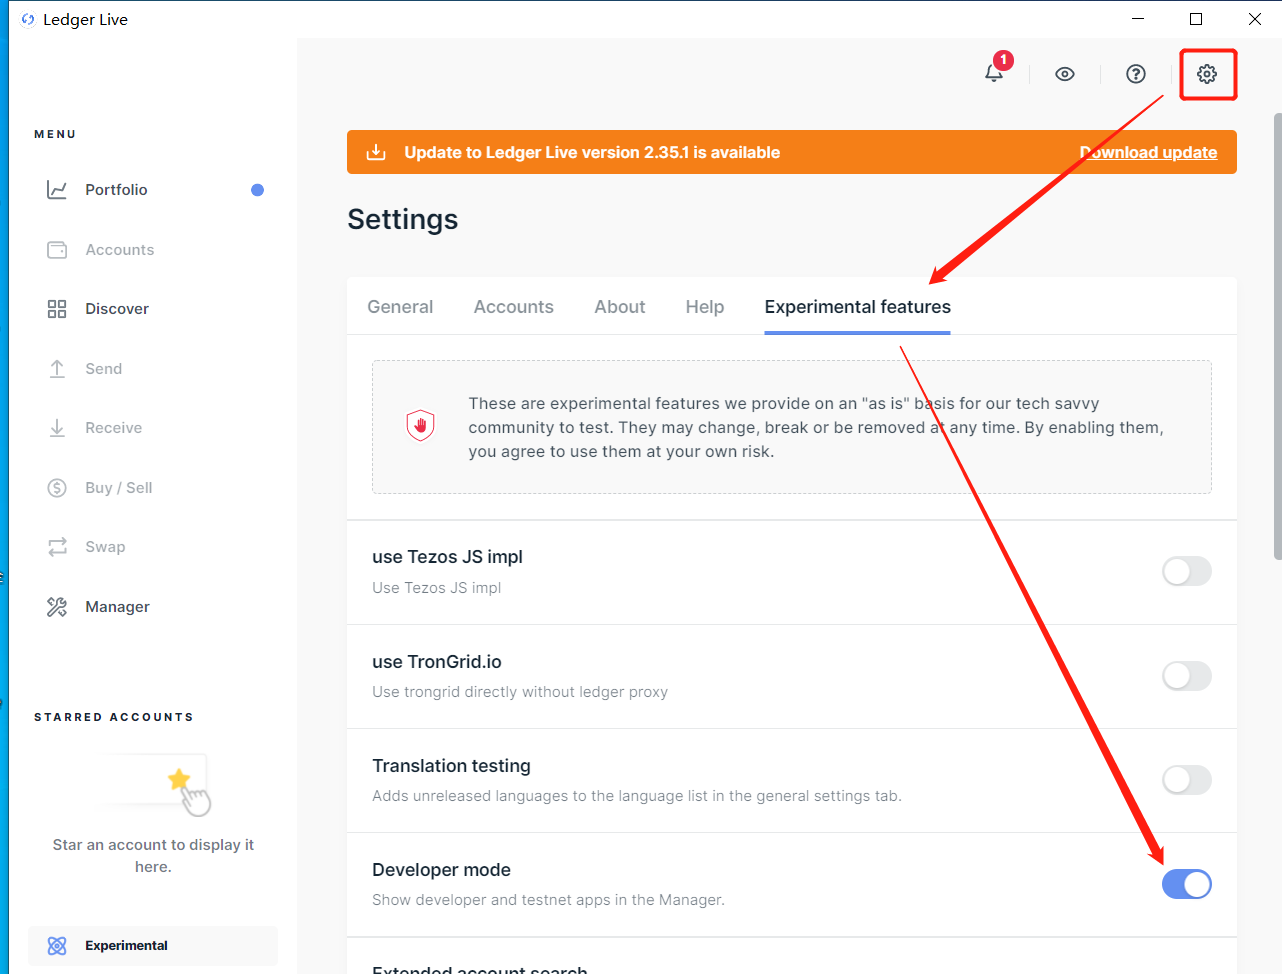Click the Send arrow icon
Image resolution: width=1282 pixels, height=974 pixels.
point(57,369)
